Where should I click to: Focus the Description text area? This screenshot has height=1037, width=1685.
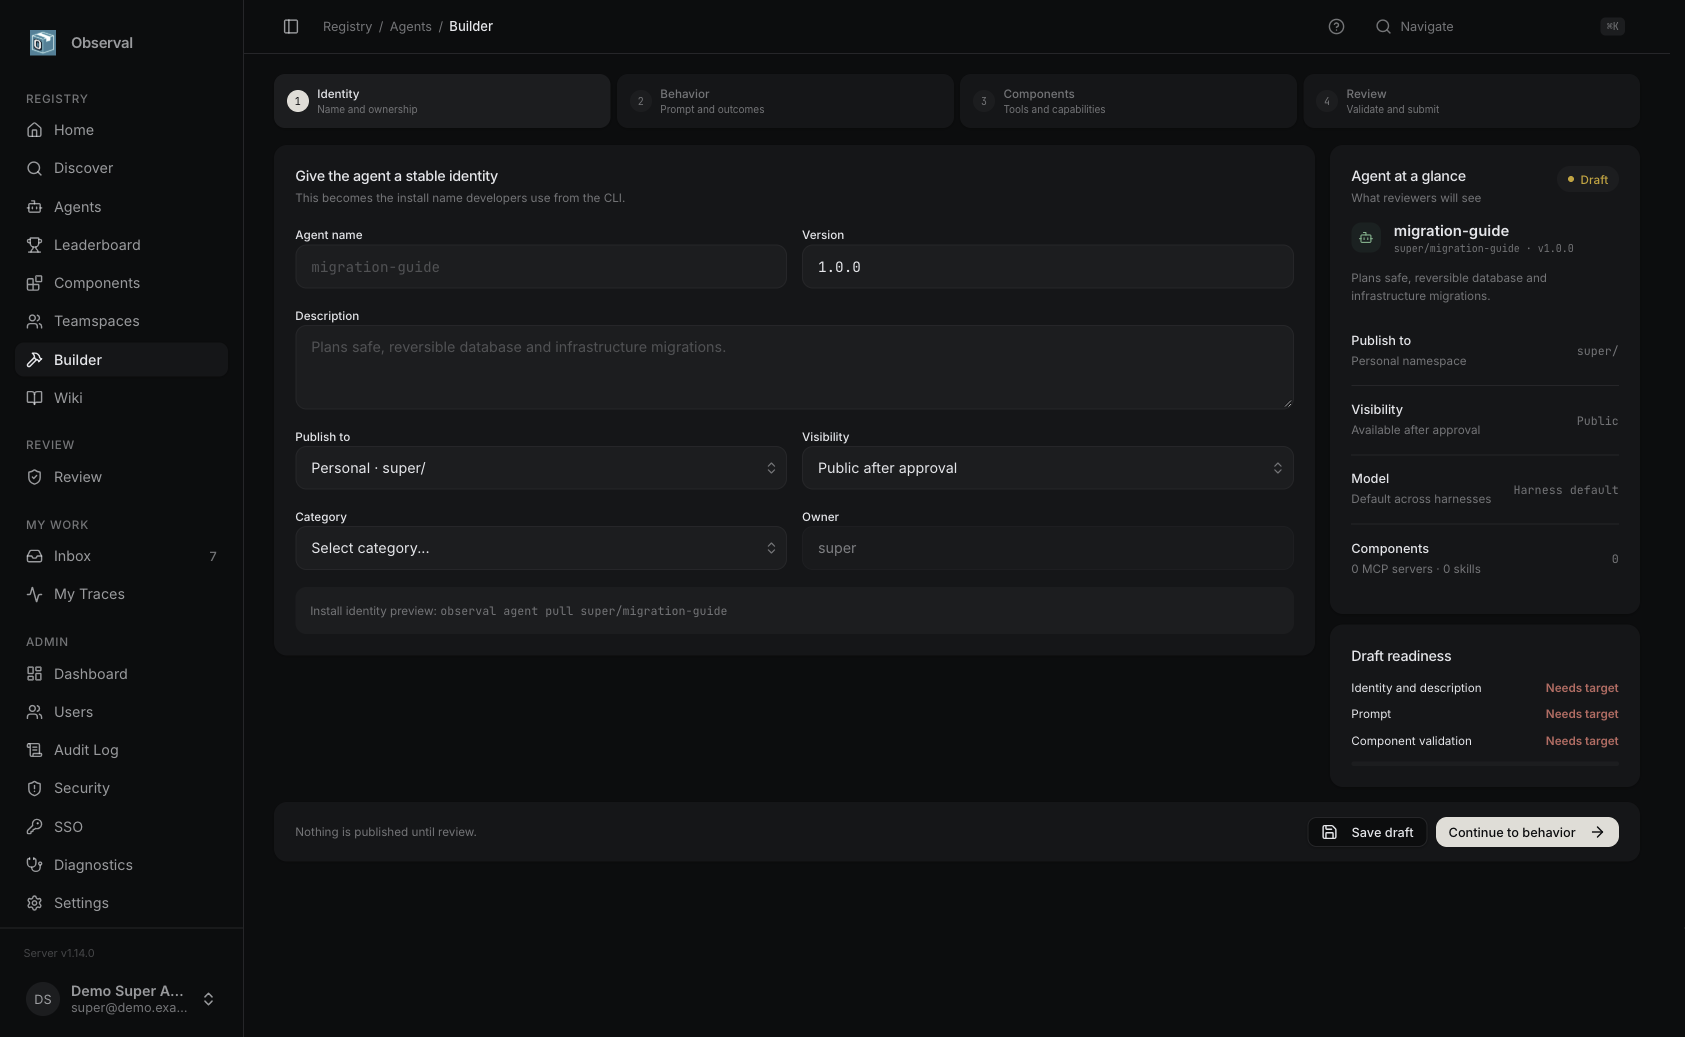coord(794,367)
